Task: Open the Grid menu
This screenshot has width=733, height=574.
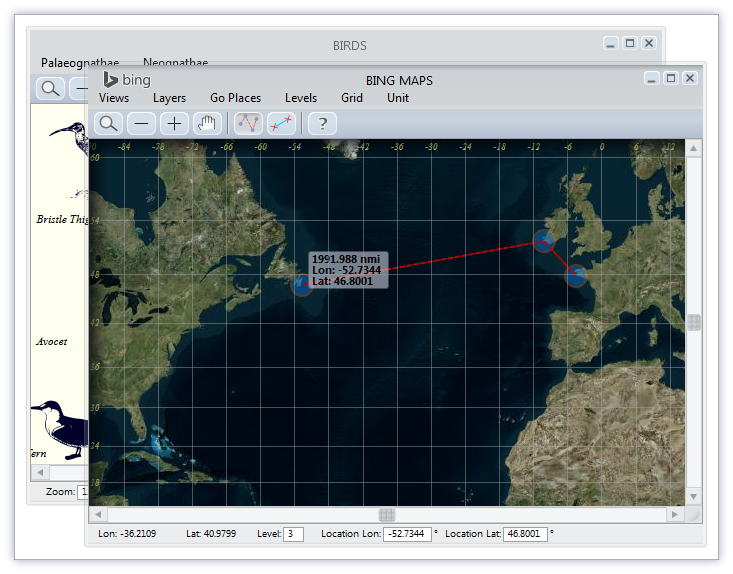Action: pos(352,98)
